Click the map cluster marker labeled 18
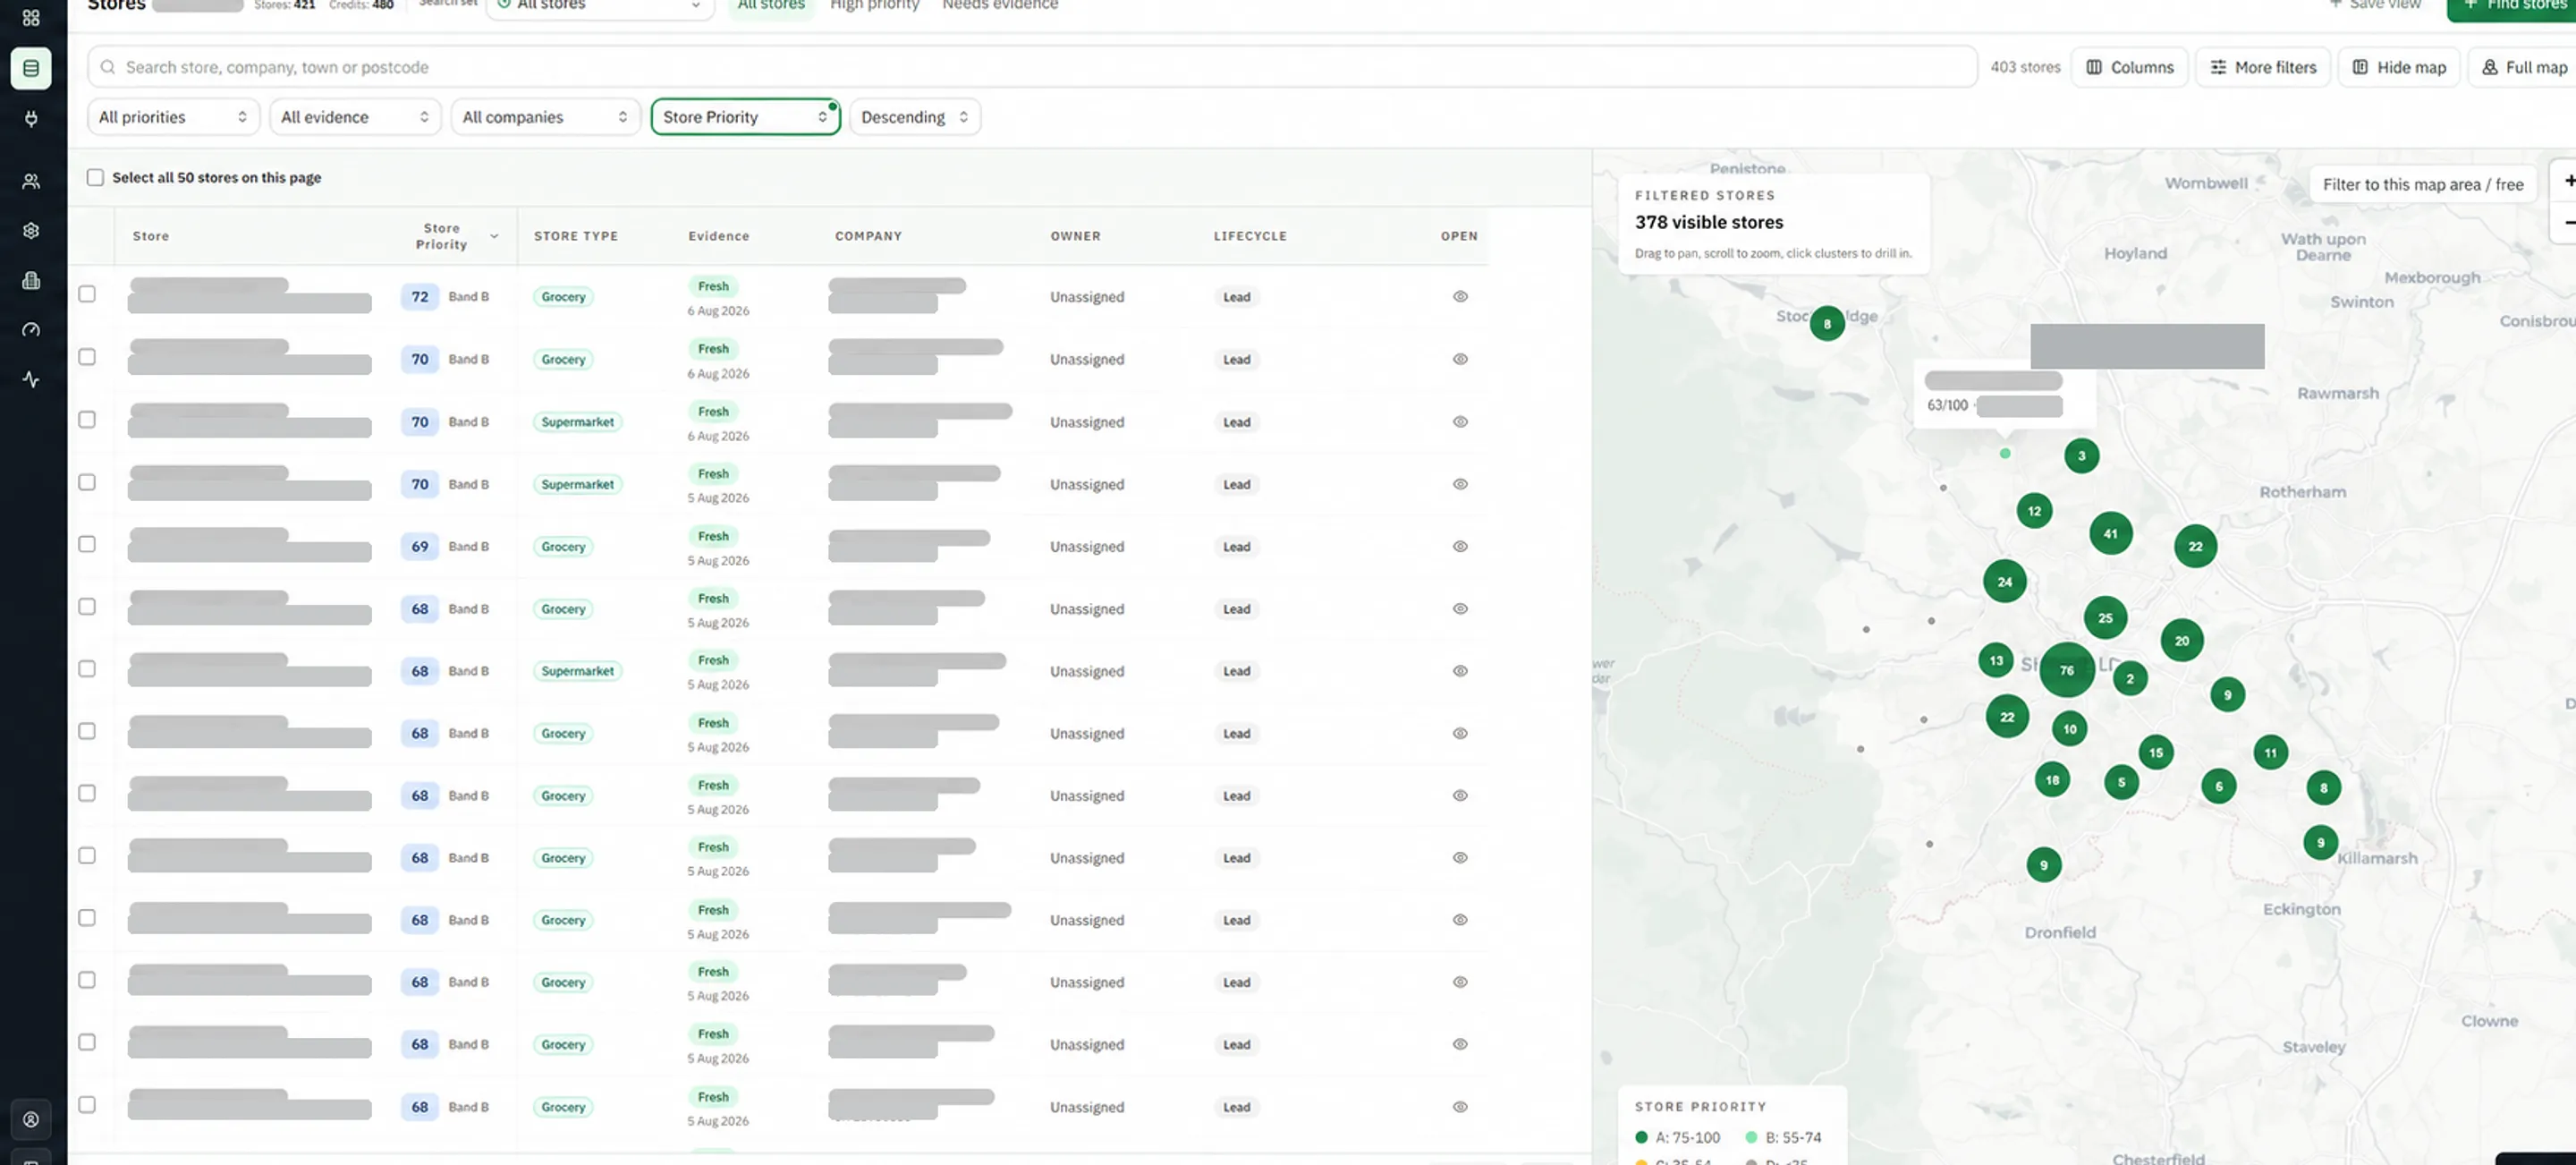This screenshot has height=1165, width=2576. pos(2052,780)
